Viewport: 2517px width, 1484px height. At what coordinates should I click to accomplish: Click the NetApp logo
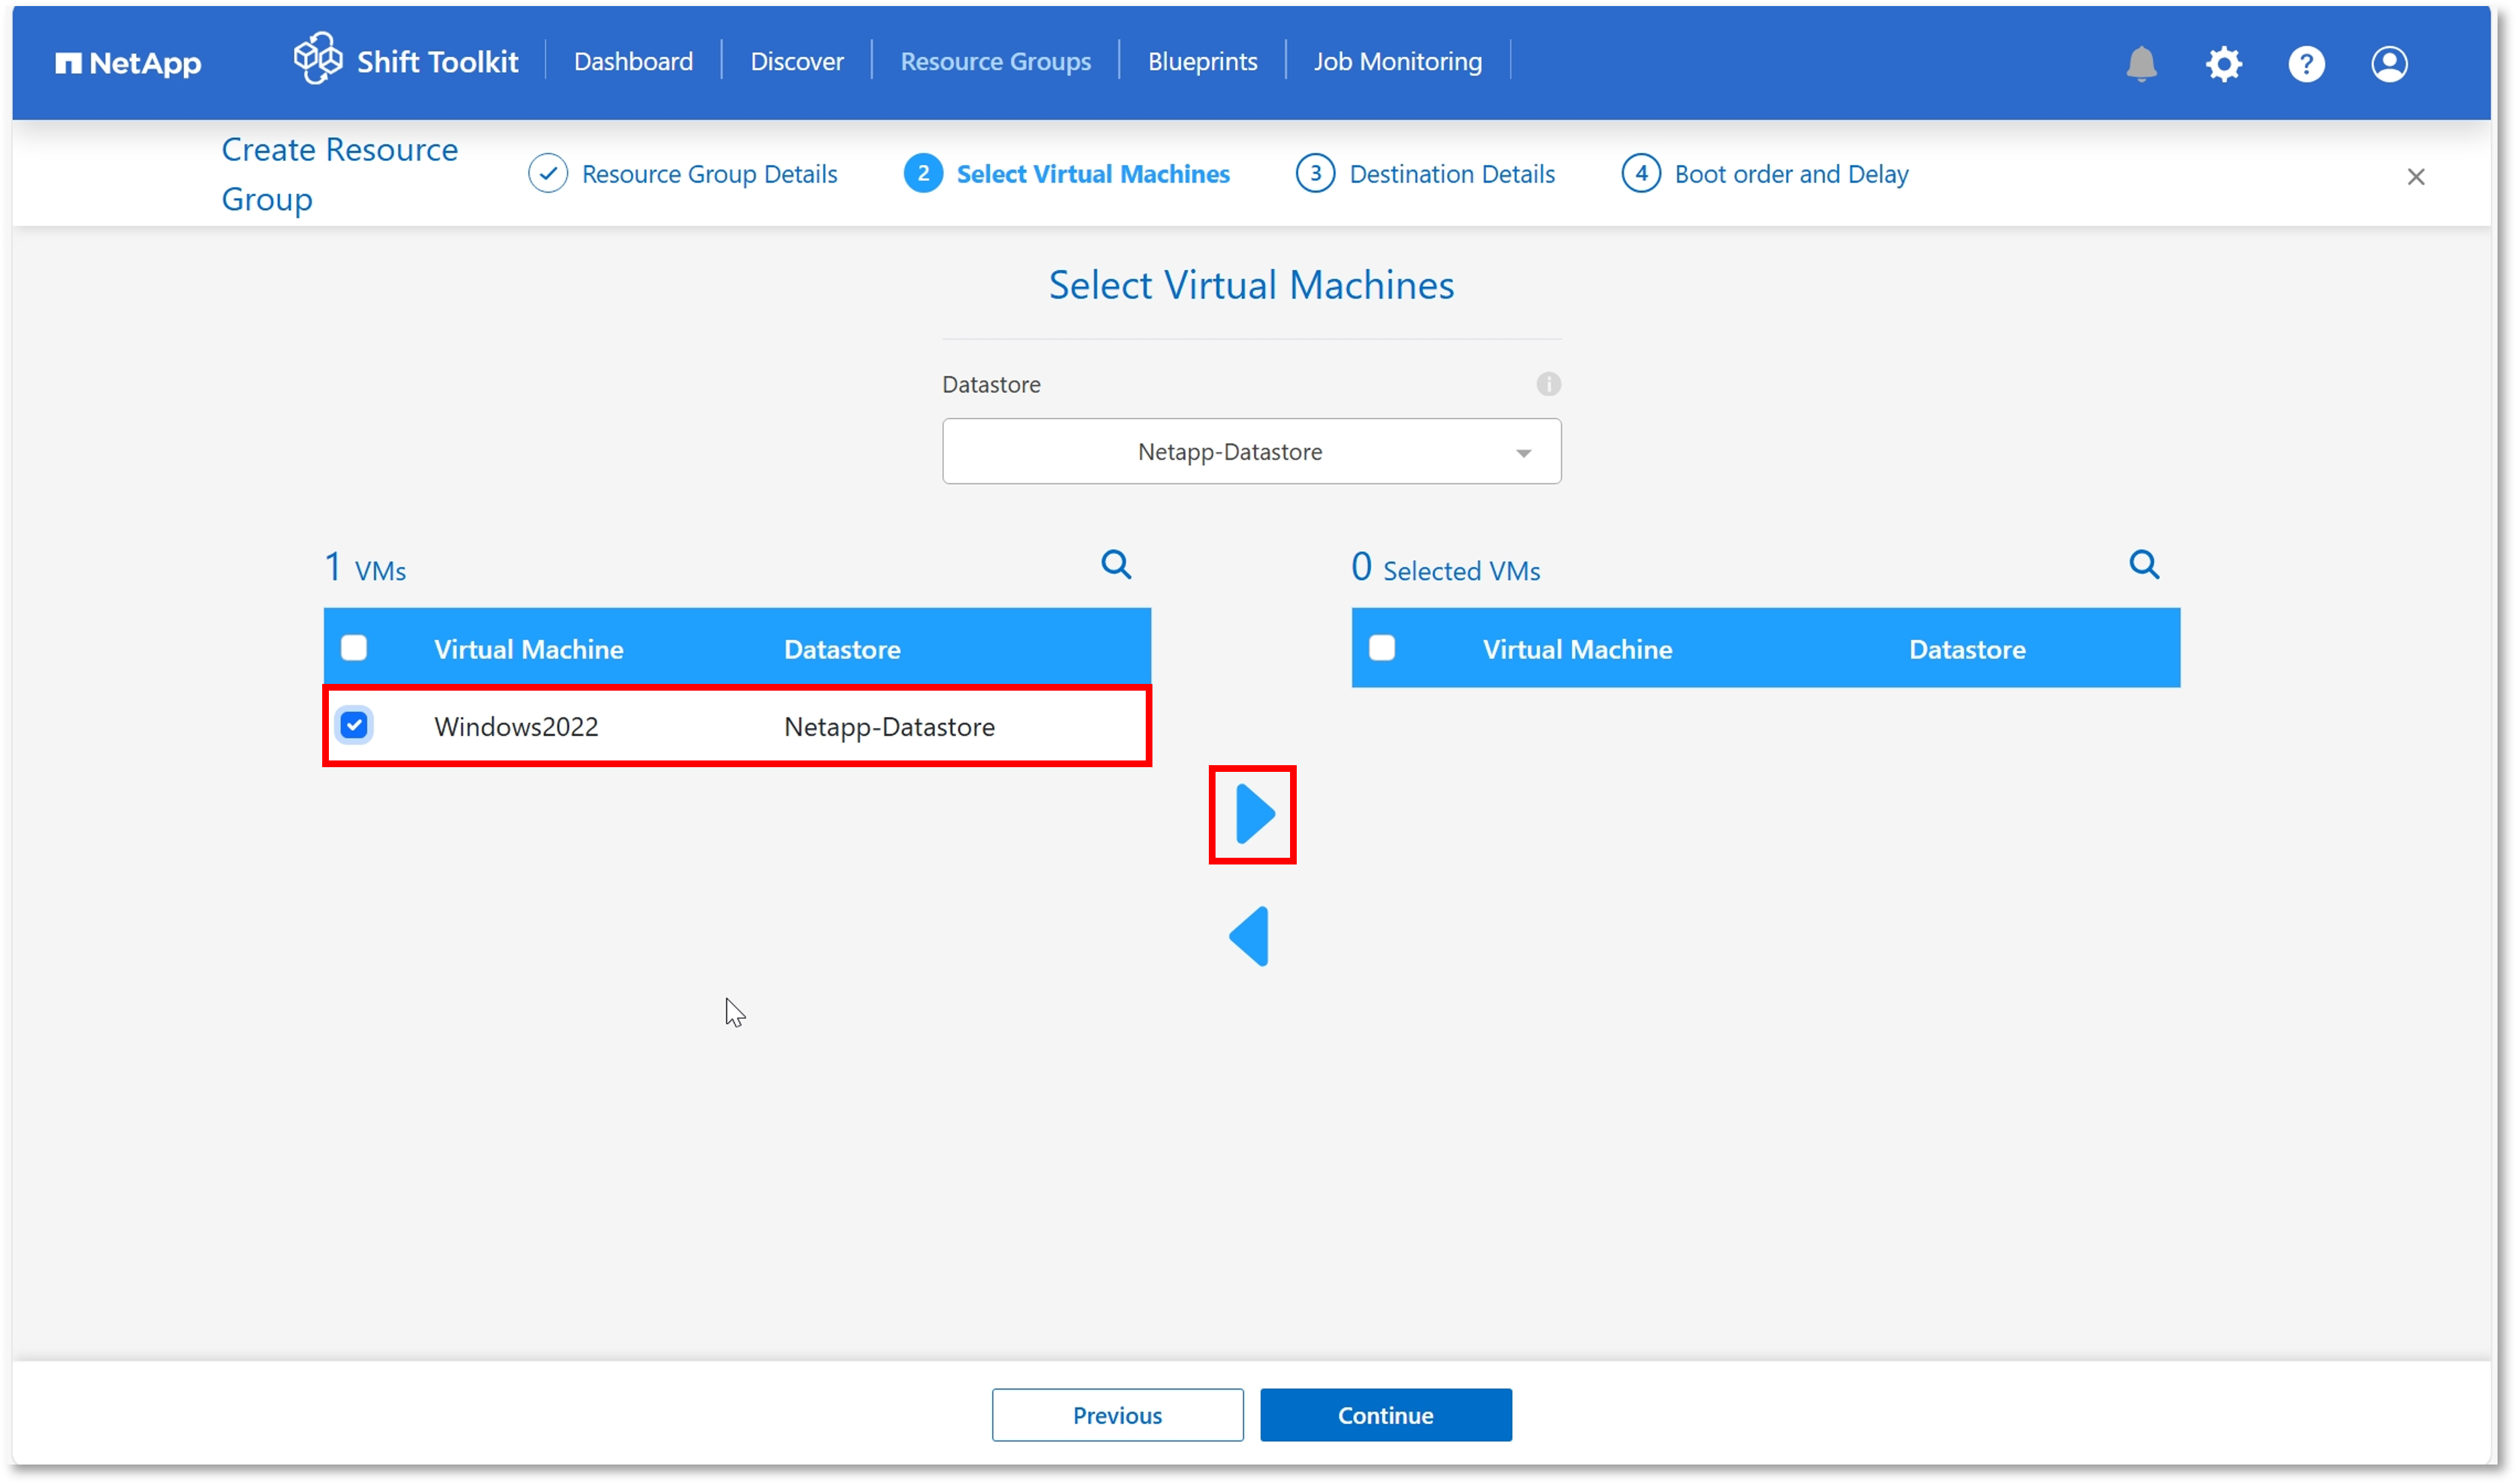pos(128,63)
